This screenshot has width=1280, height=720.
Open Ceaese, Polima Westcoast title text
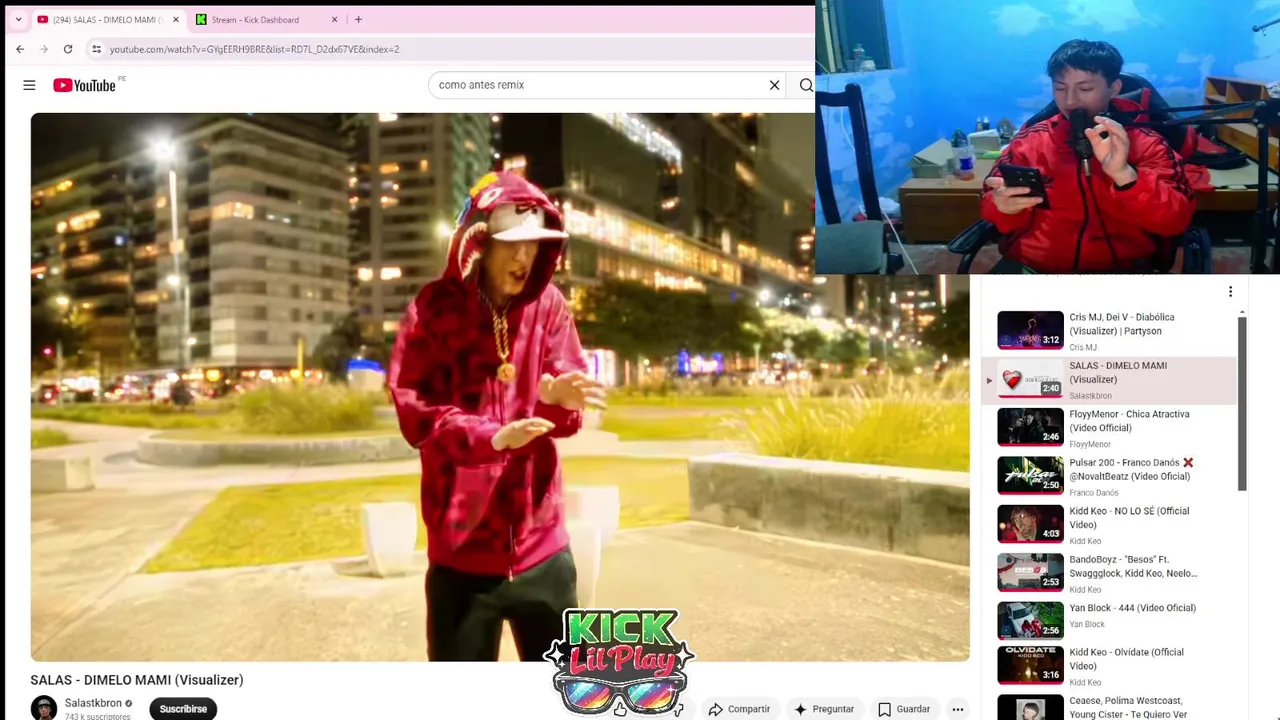[x=1128, y=708]
